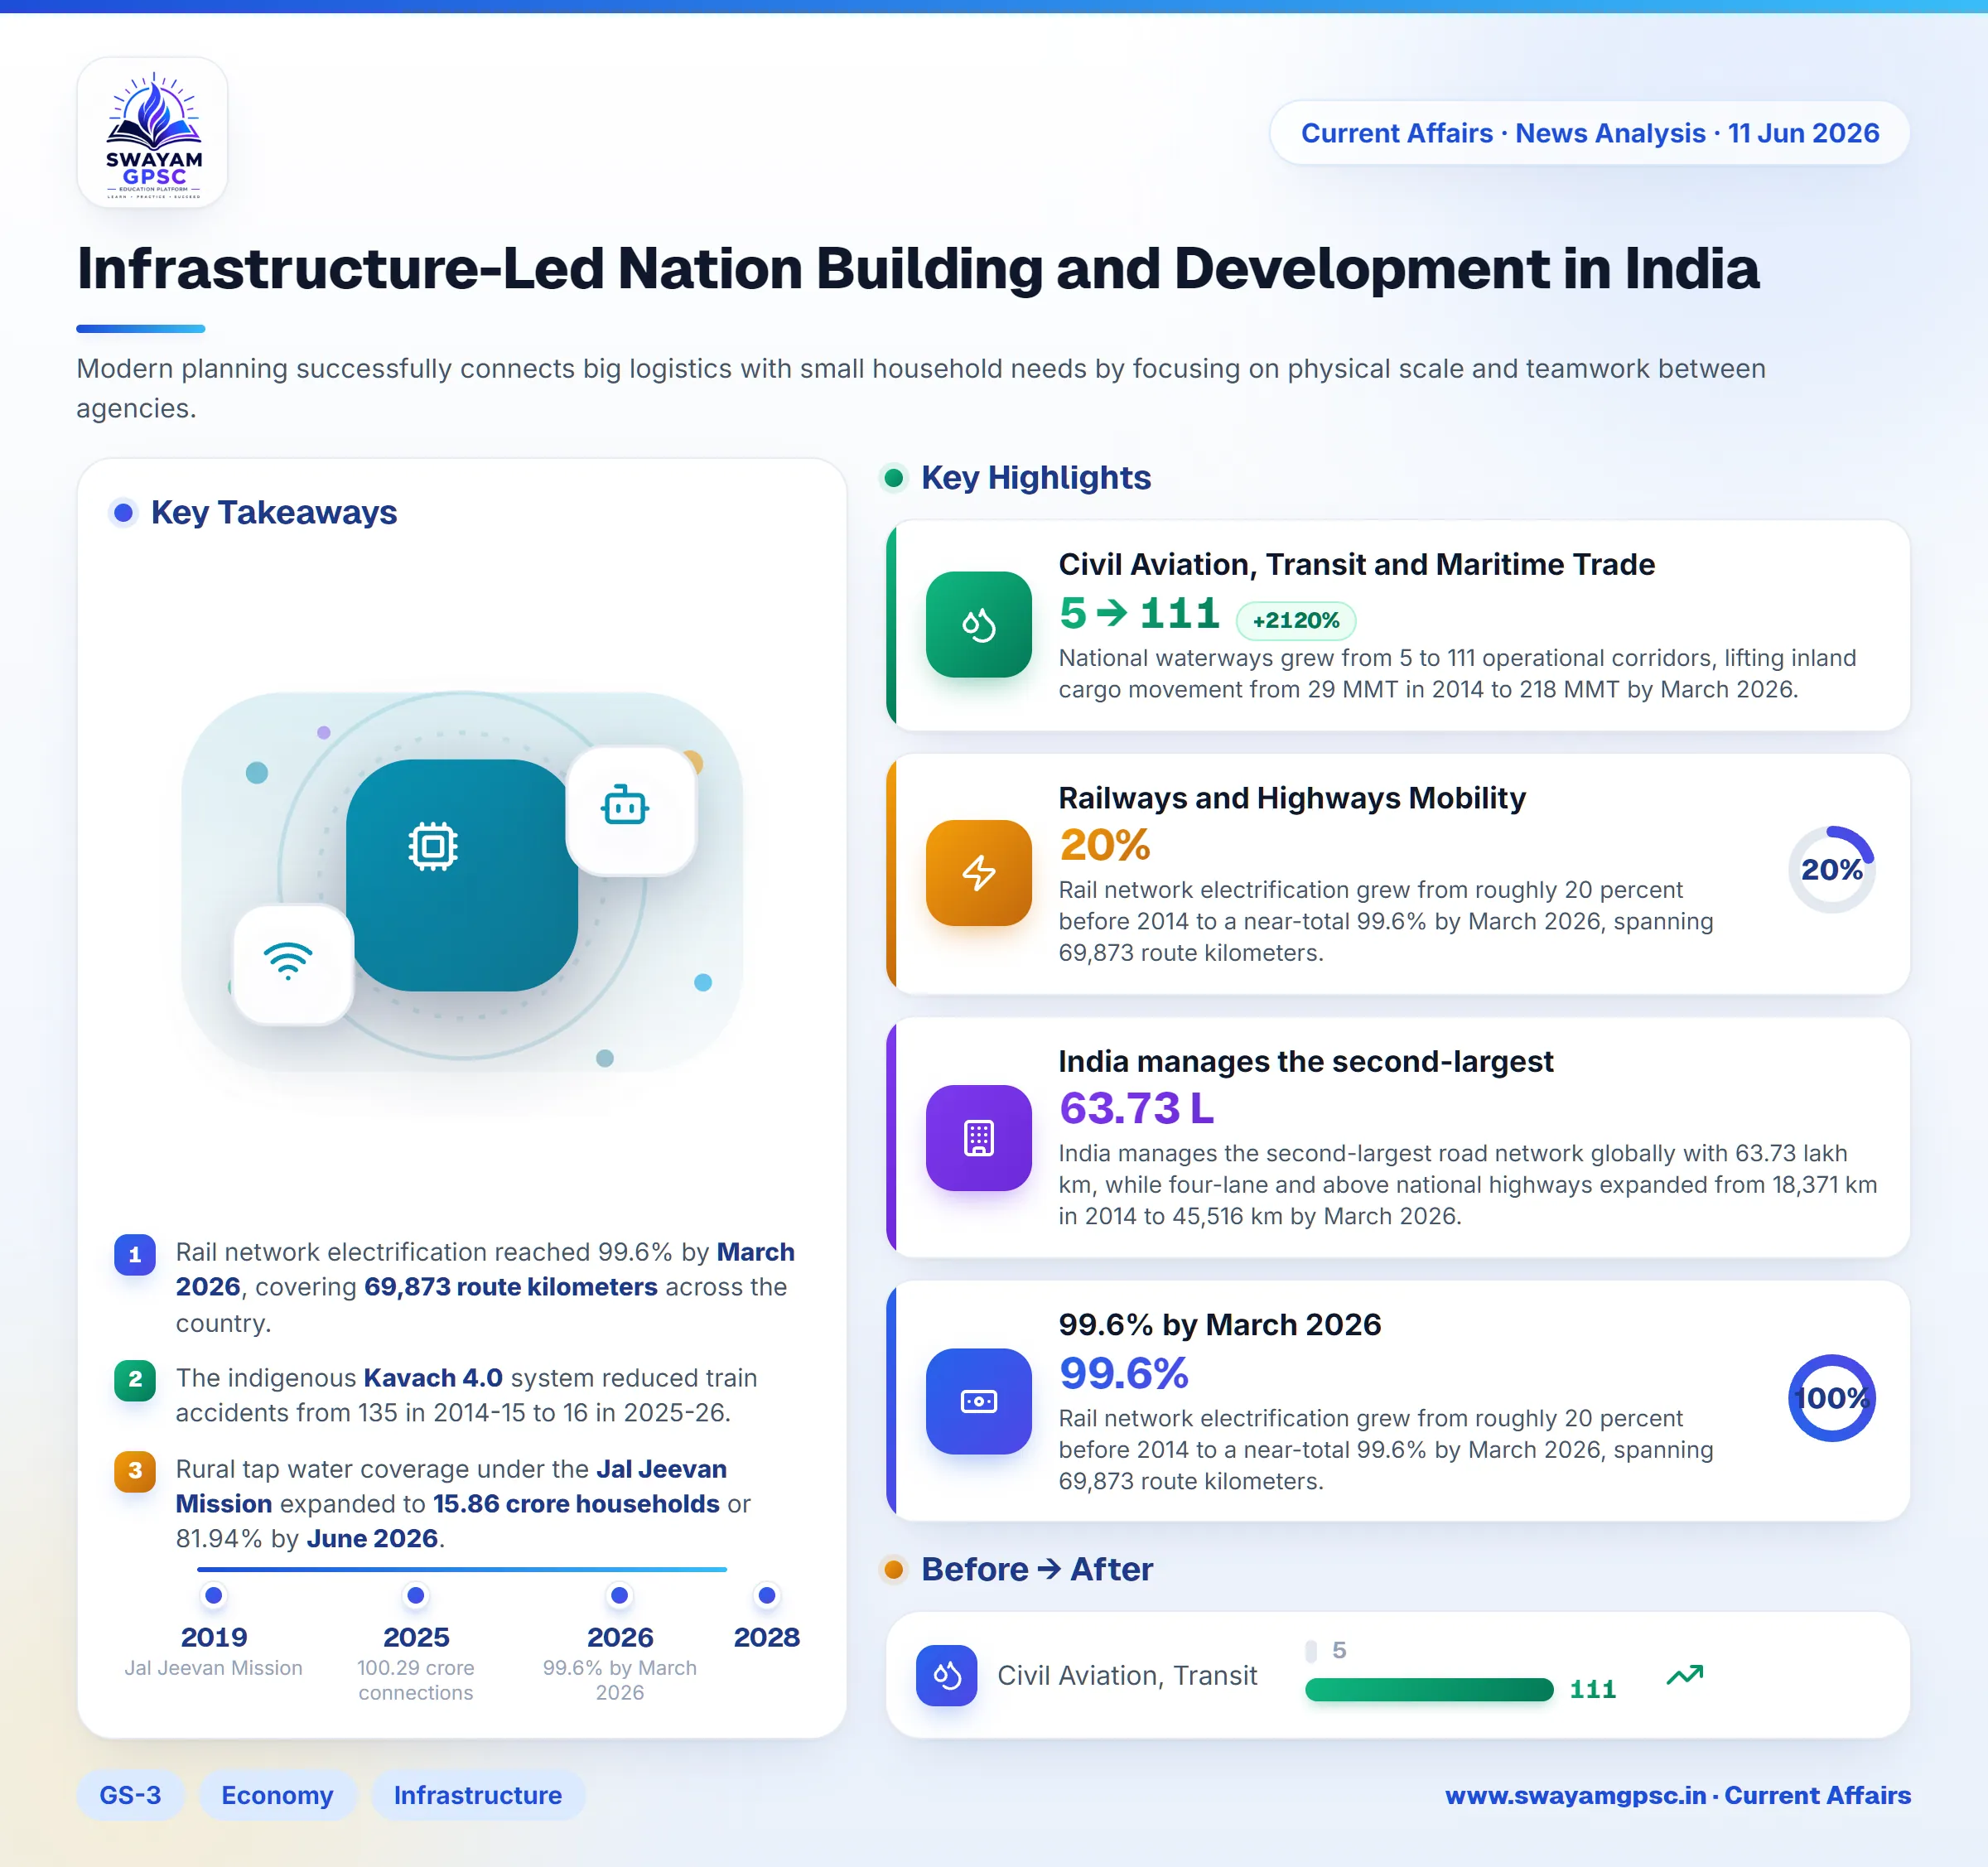Click numbered badge 3 beside Jal Jeevan

click(135, 1471)
